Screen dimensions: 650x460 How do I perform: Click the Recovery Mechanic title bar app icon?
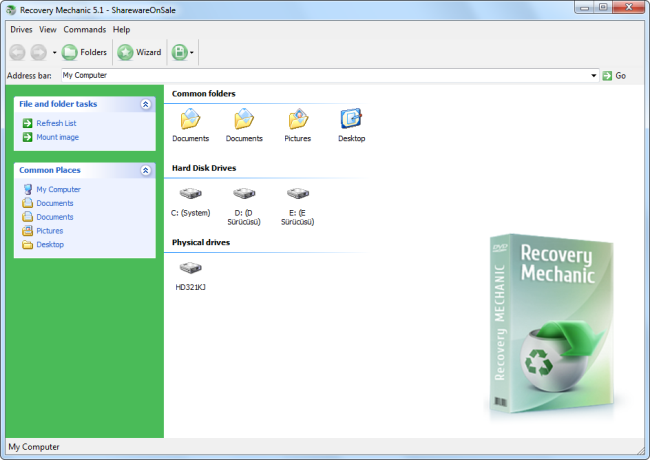(x=12, y=10)
